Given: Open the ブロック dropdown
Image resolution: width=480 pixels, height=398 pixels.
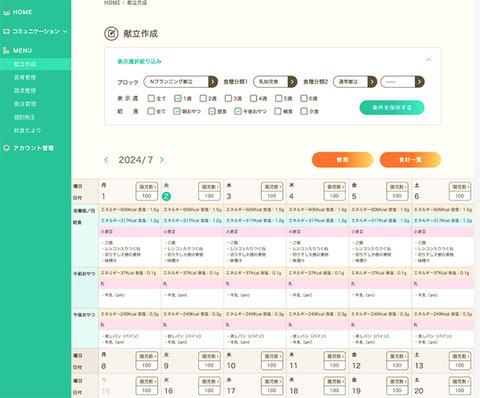Looking at the screenshot, I should (x=180, y=82).
